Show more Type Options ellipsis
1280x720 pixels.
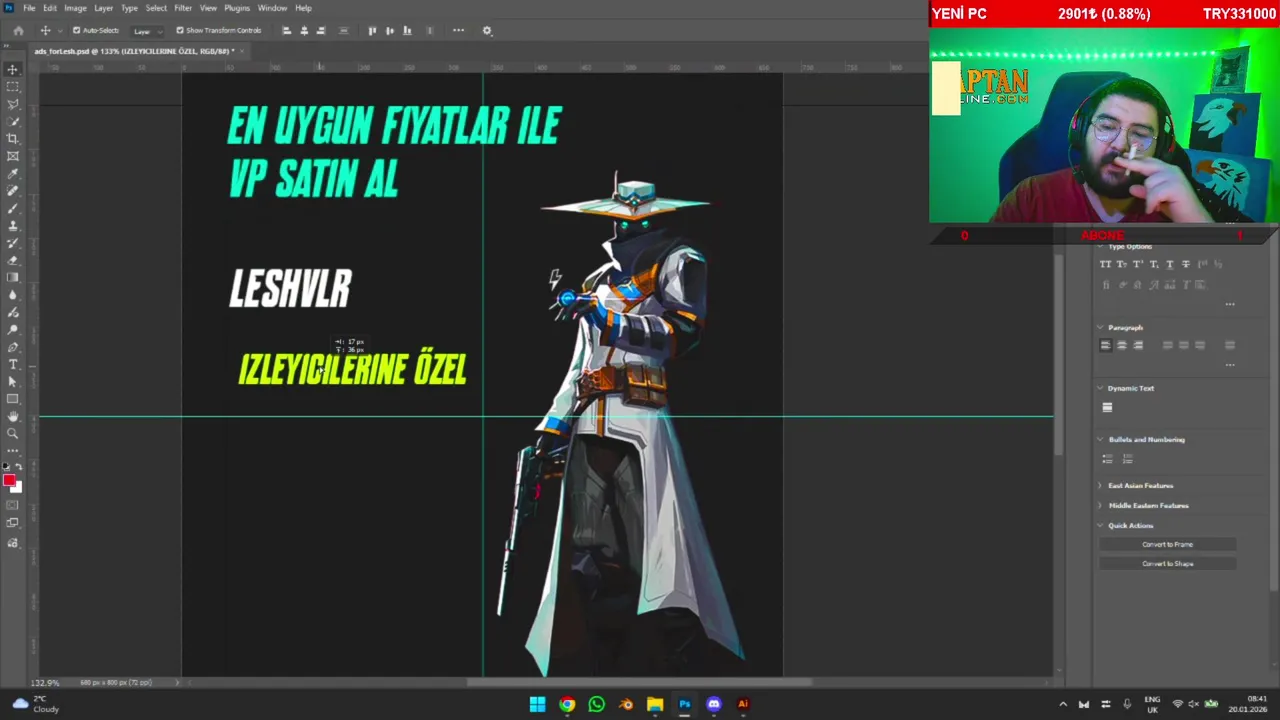point(1230,304)
